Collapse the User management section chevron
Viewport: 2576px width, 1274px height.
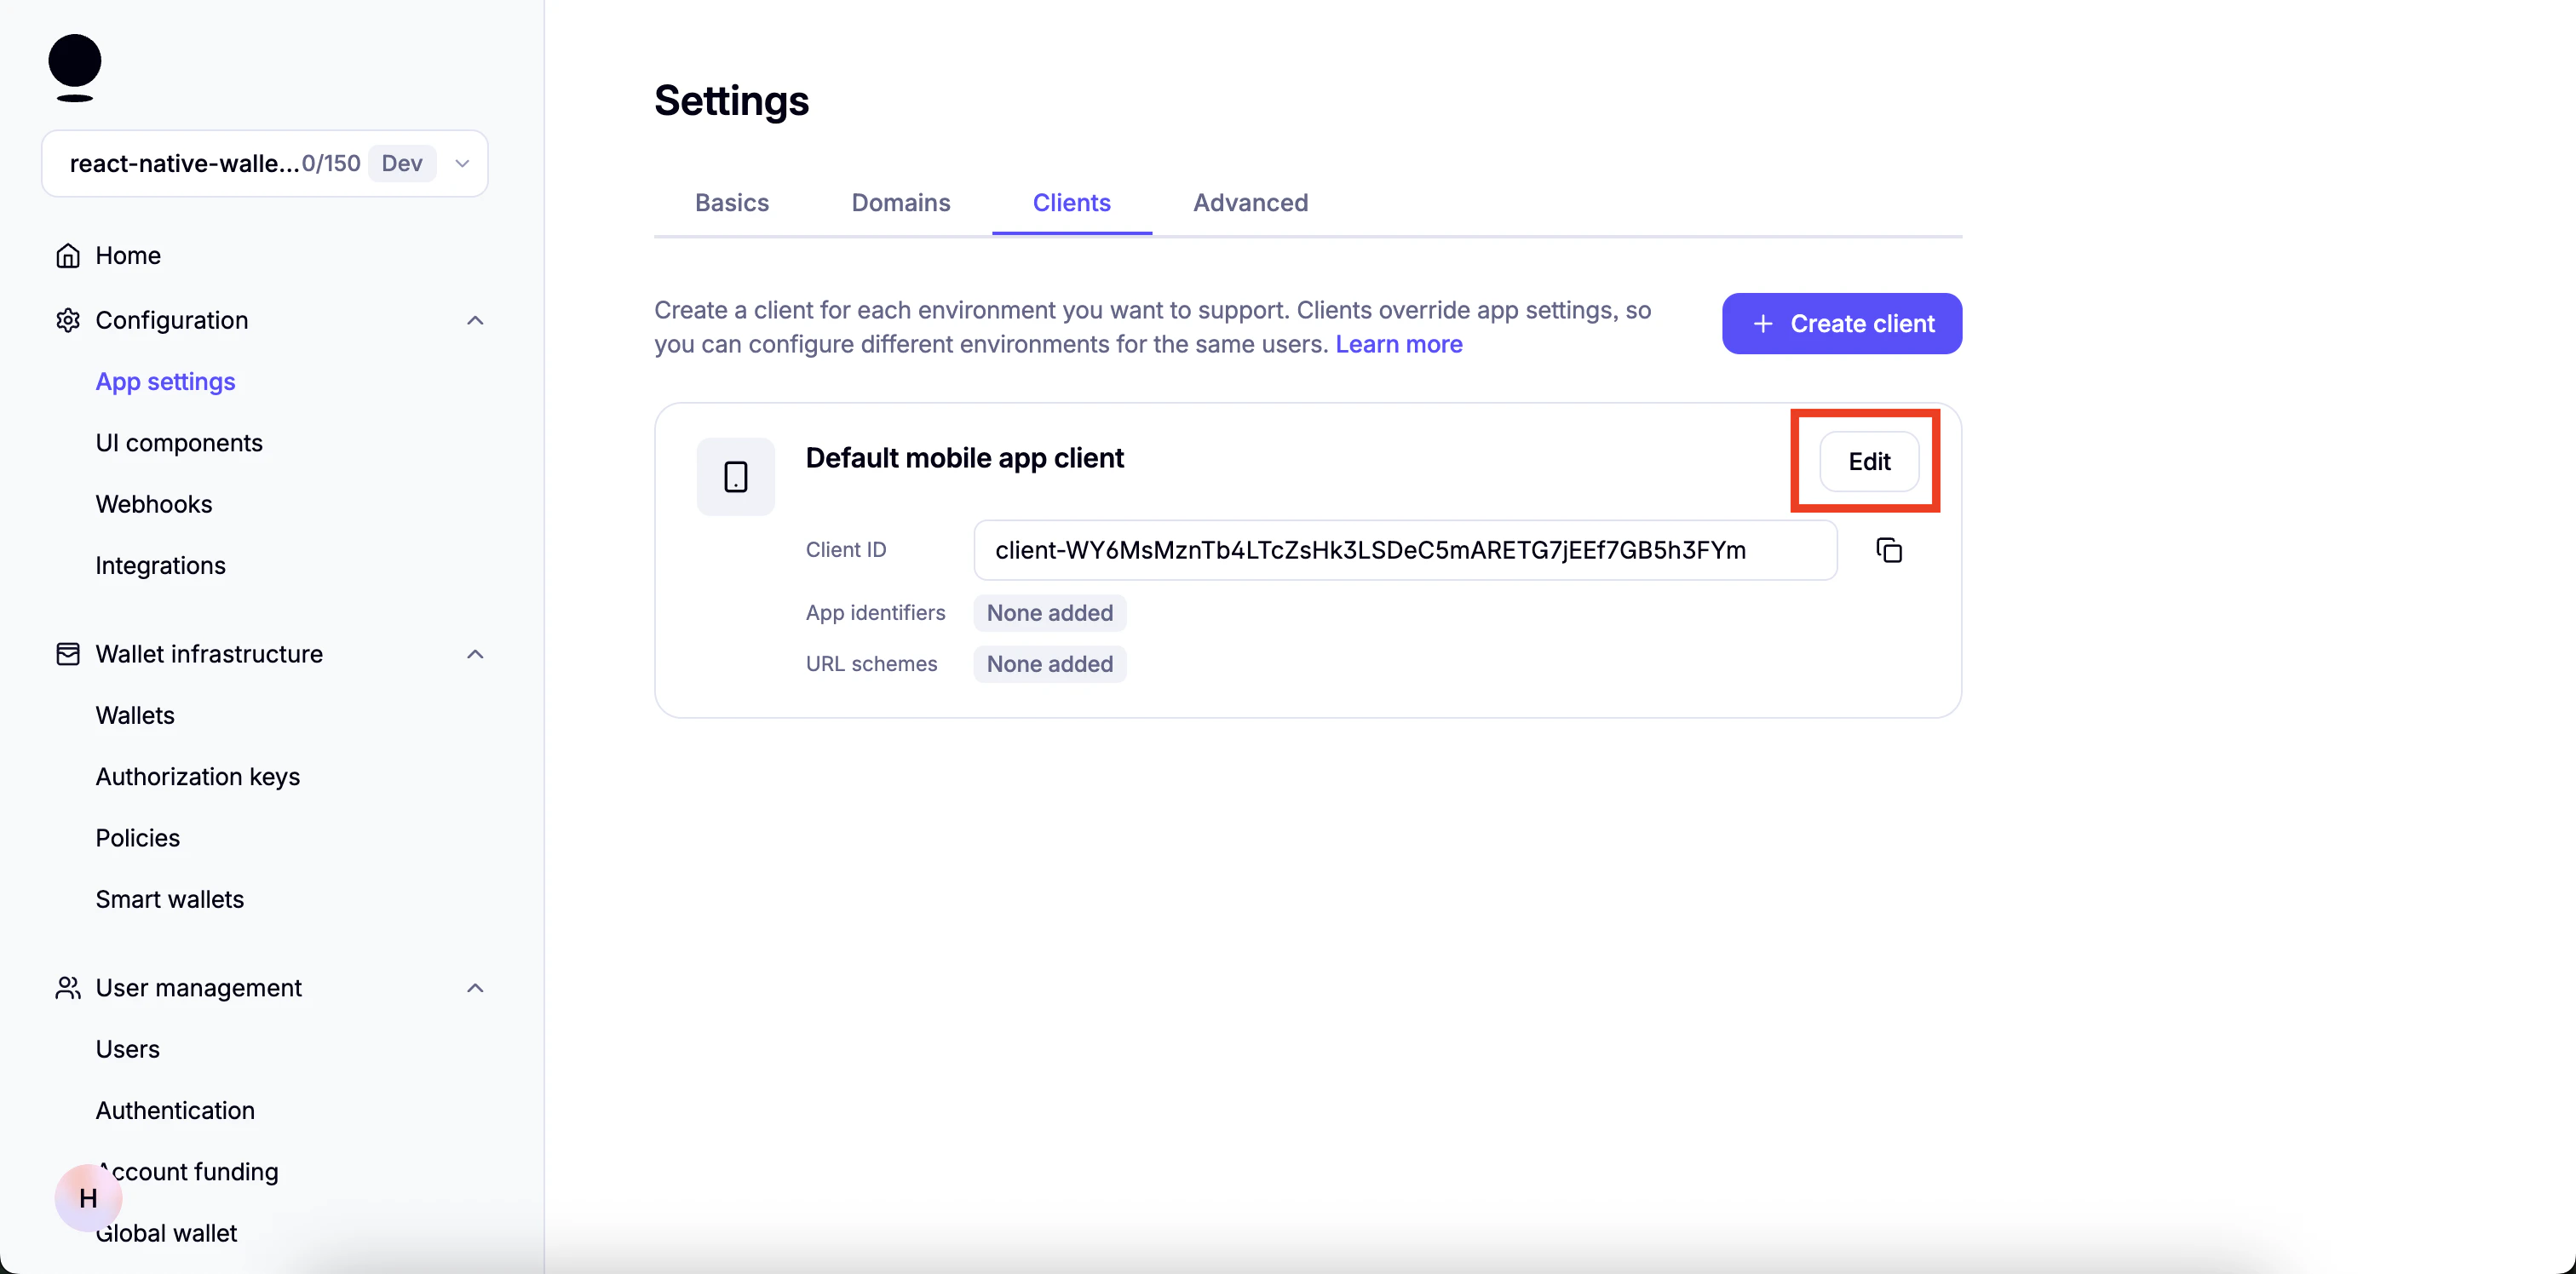click(475, 988)
